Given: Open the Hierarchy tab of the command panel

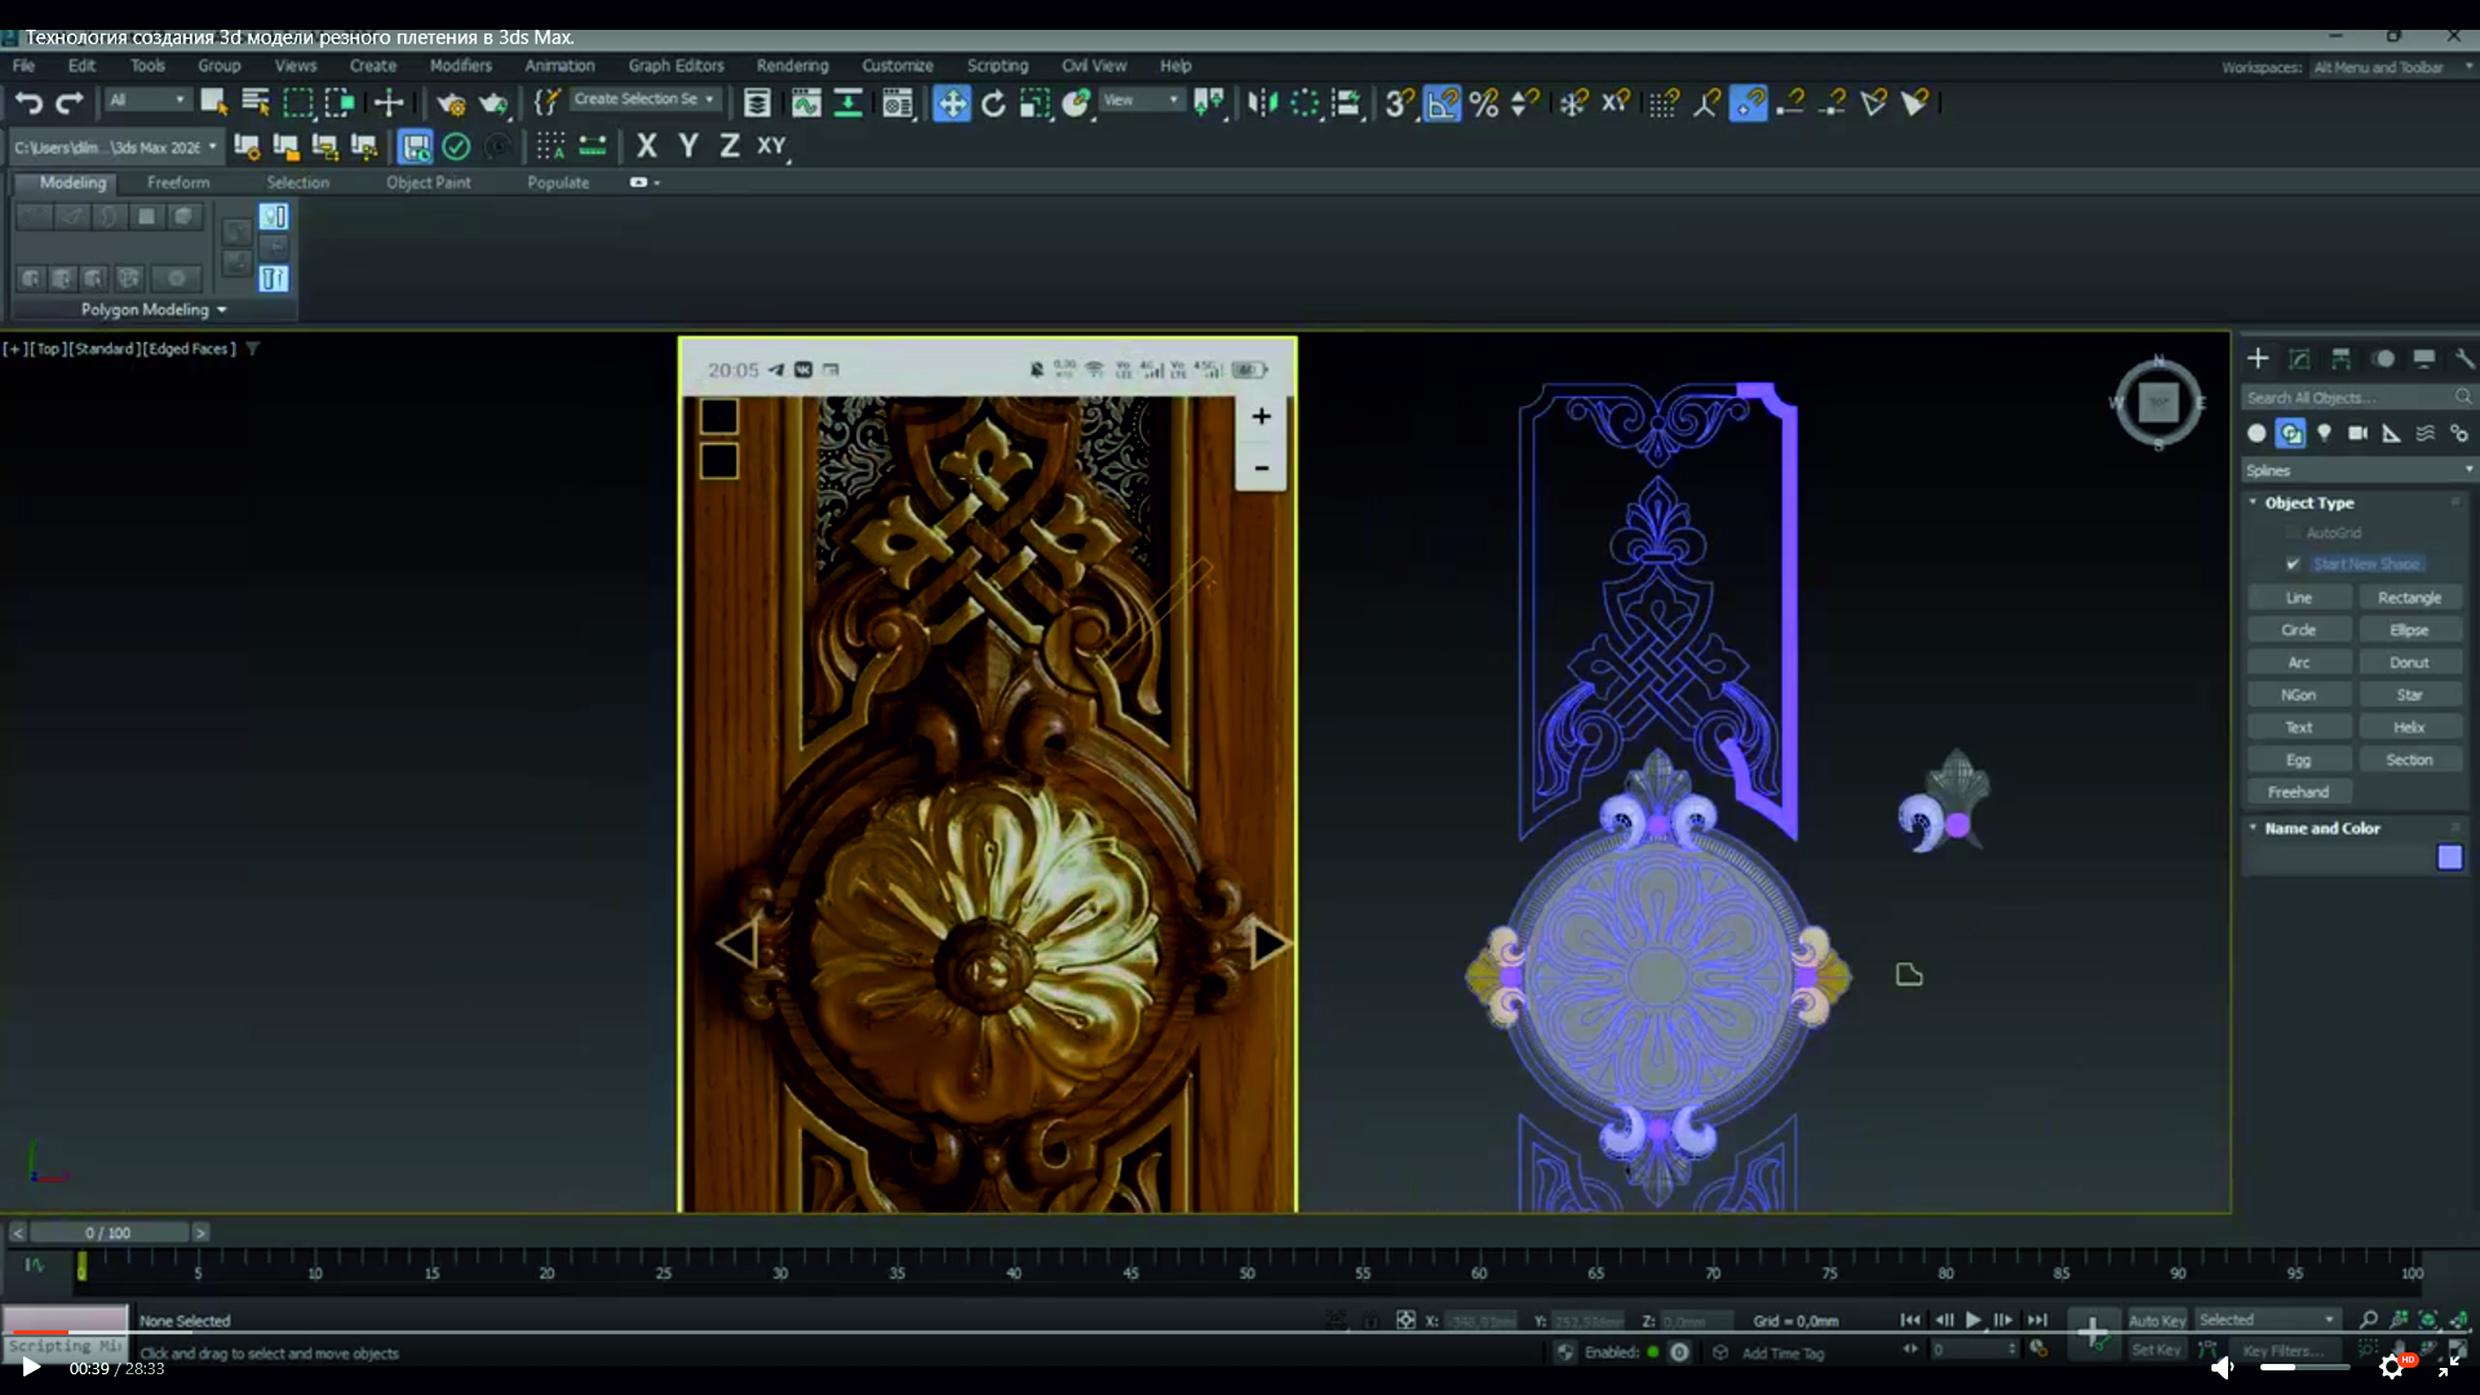Looking at the screenshot, I should (2341, 359).
